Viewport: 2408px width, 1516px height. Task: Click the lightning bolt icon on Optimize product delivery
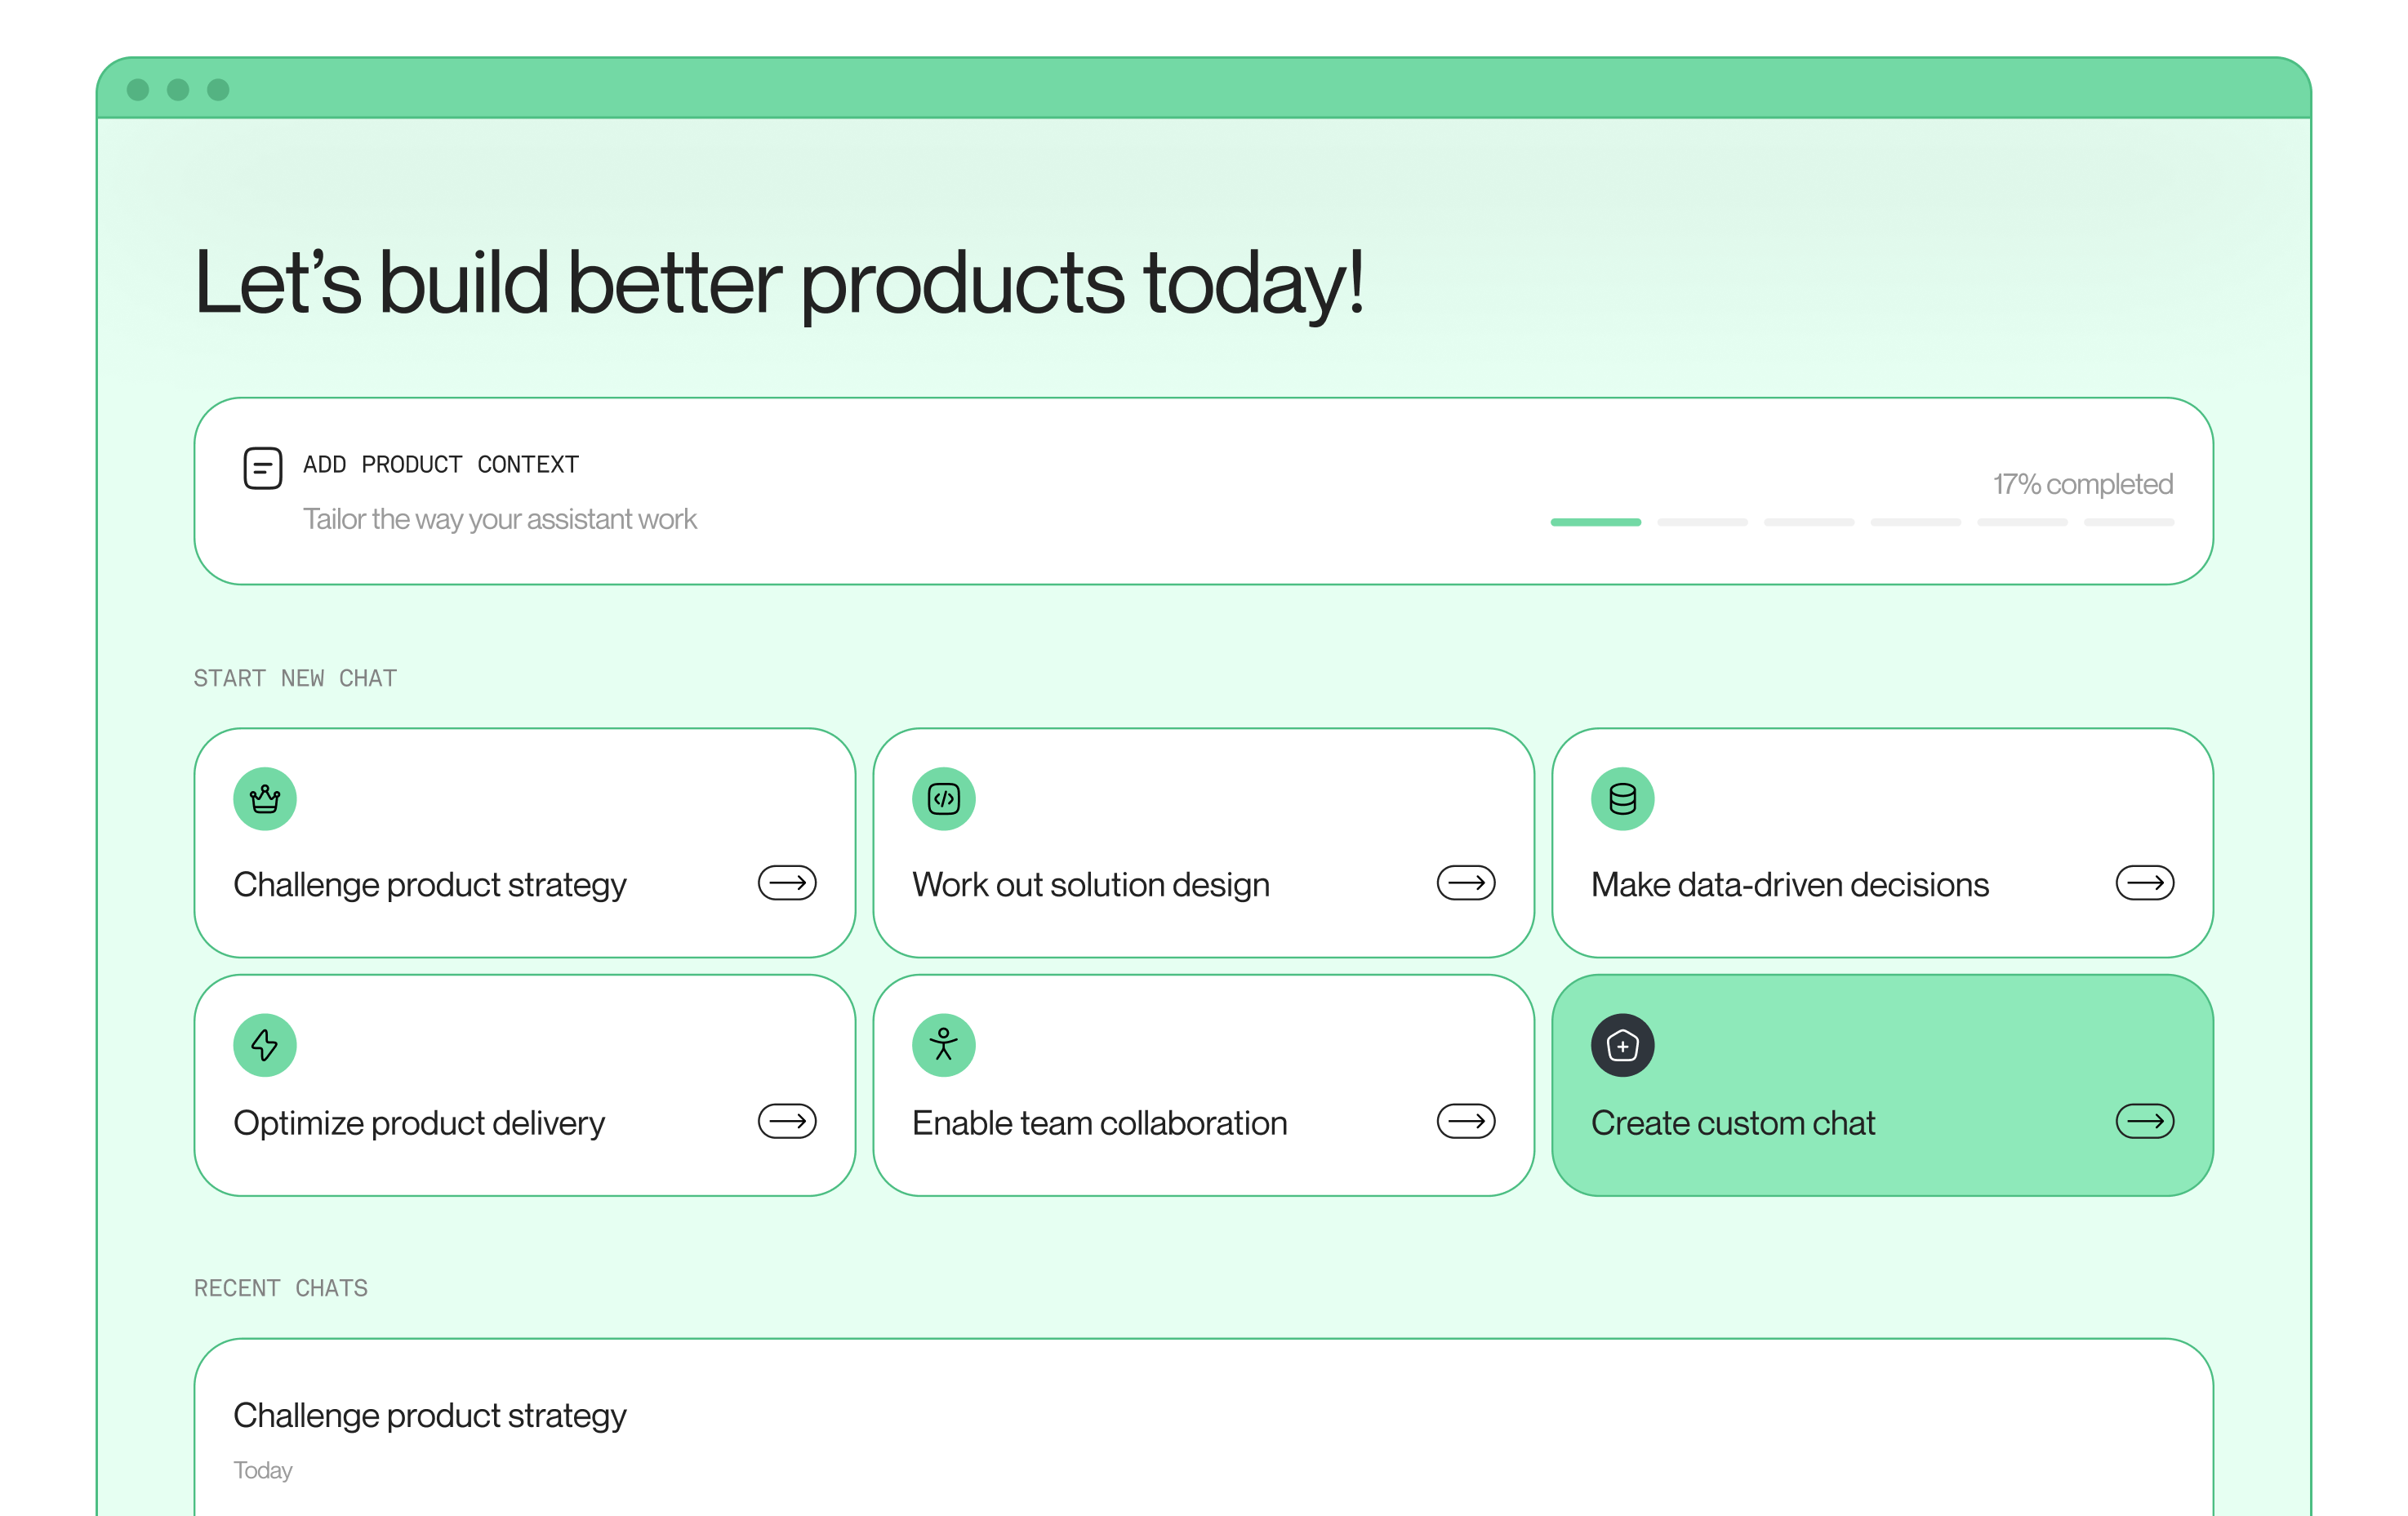(265, 1045)
